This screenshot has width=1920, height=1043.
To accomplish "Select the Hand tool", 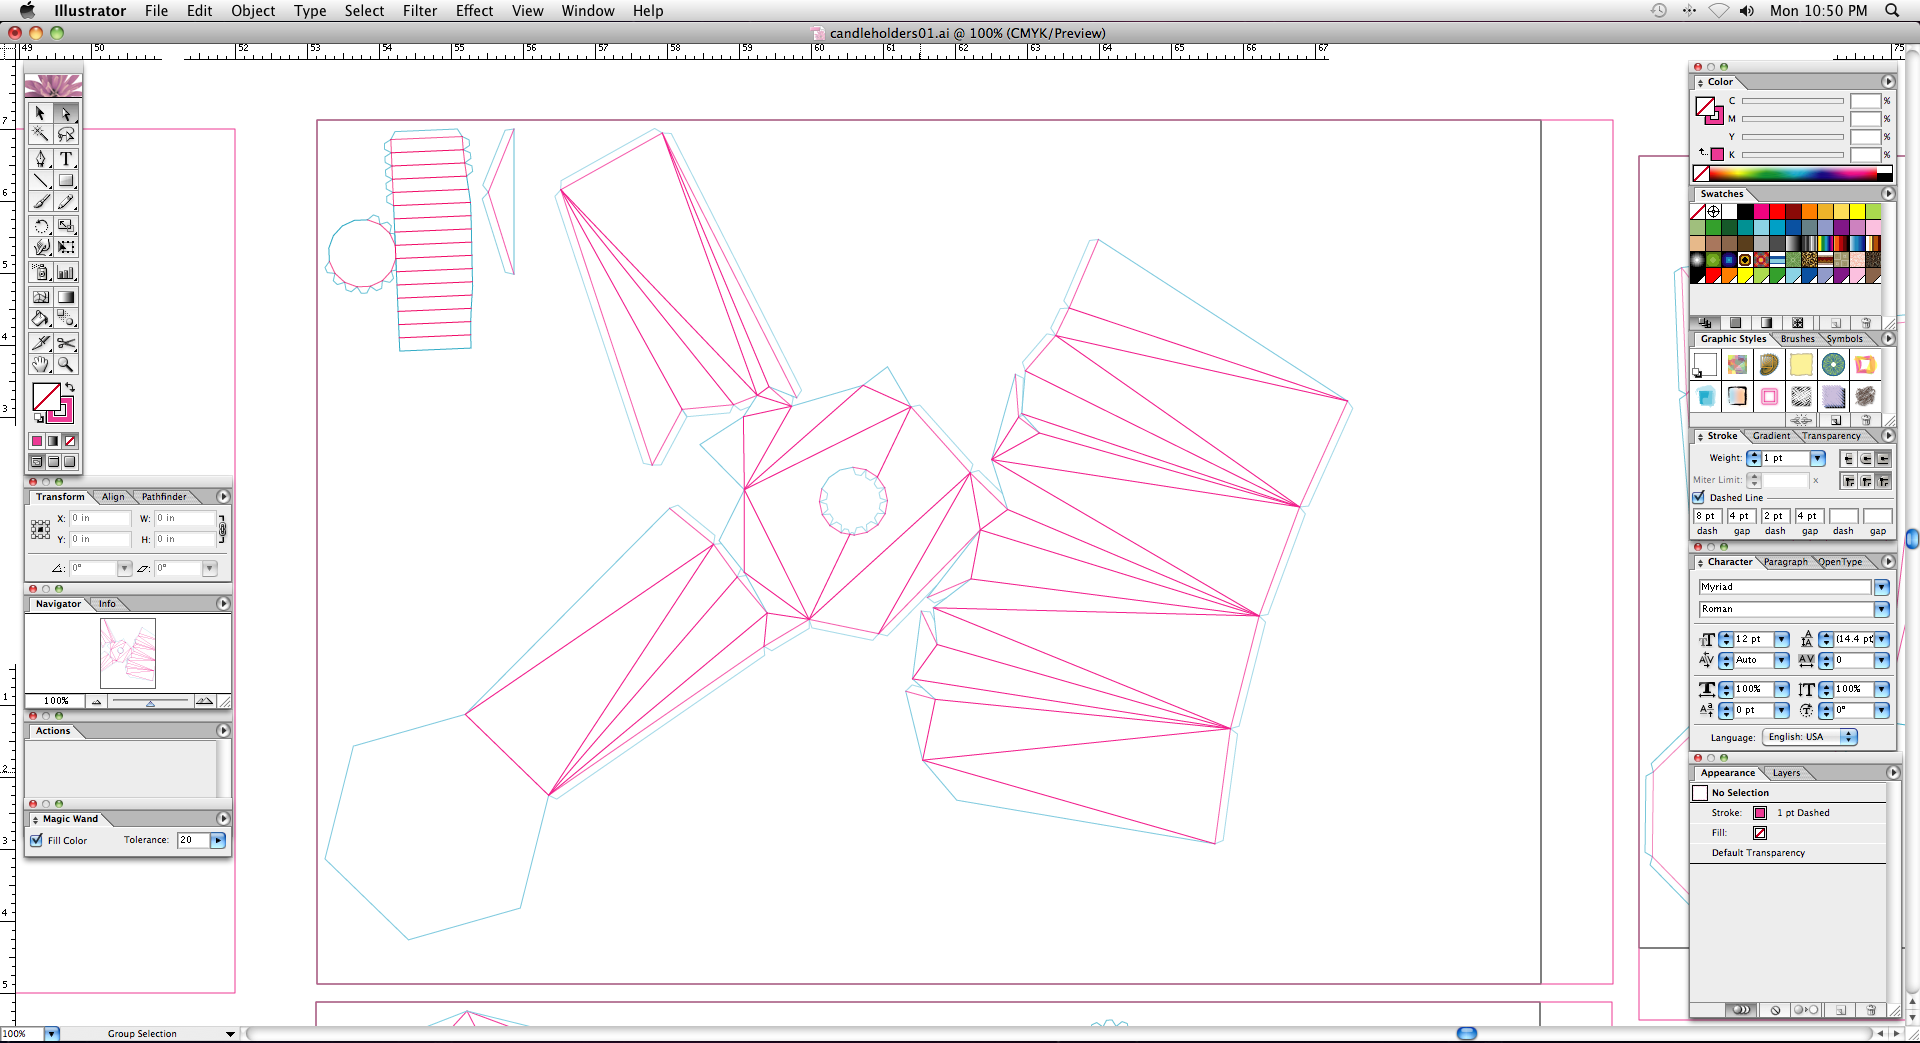I will pyautogui.click(x=40, y=365).
